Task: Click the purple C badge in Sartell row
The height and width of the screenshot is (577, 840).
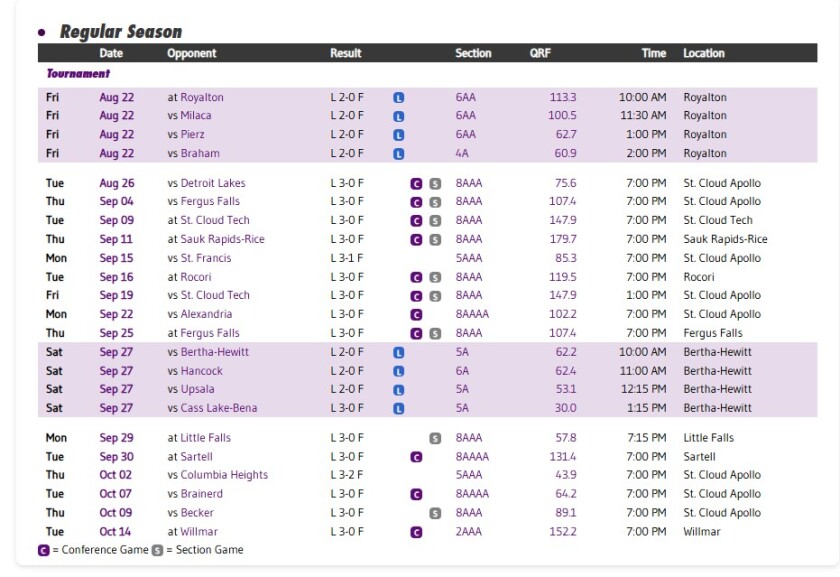Action: pyautogui.click(x=416, y=457)
